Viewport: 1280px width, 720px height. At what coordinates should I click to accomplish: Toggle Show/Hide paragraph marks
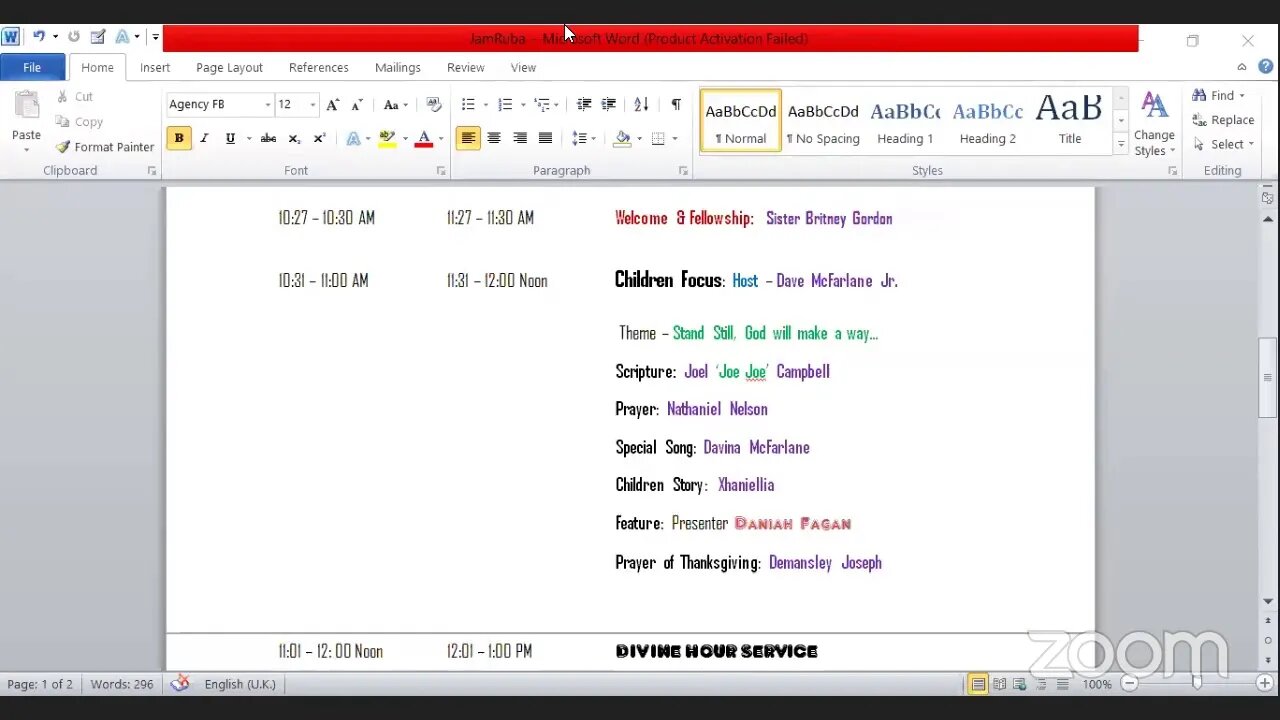pyautogui.click(x=676, y=104)
